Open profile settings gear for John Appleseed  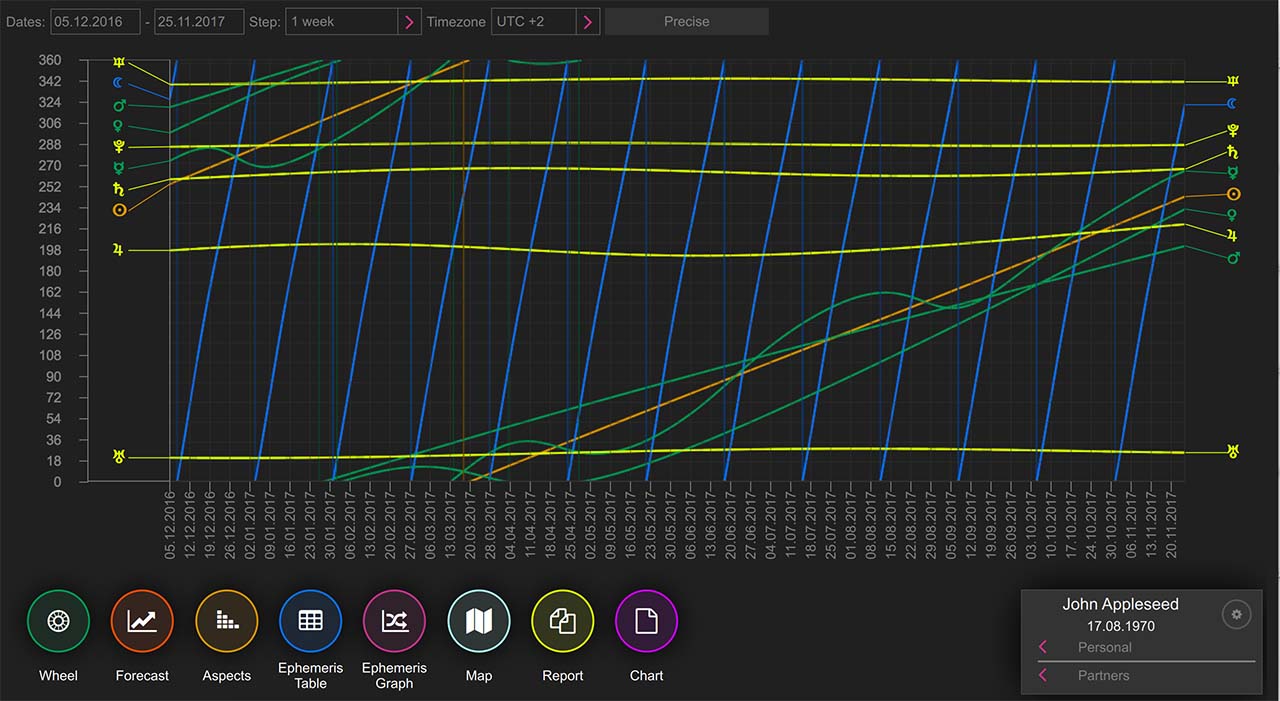pos(1236,614)
